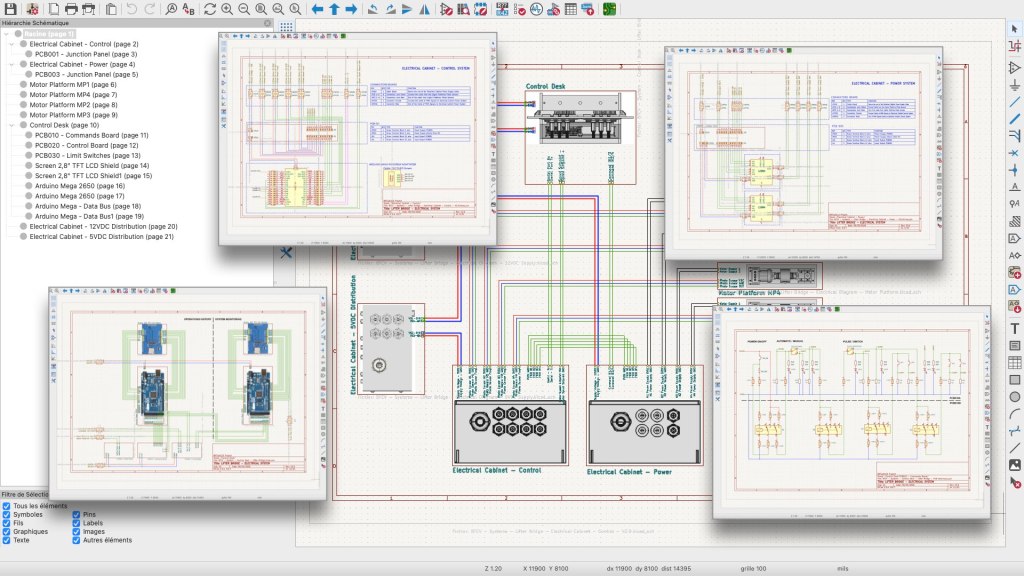This screenshot has width=1024, height=576.
Task: Open the PCB editor icon
Action: [x=610, y=9]
